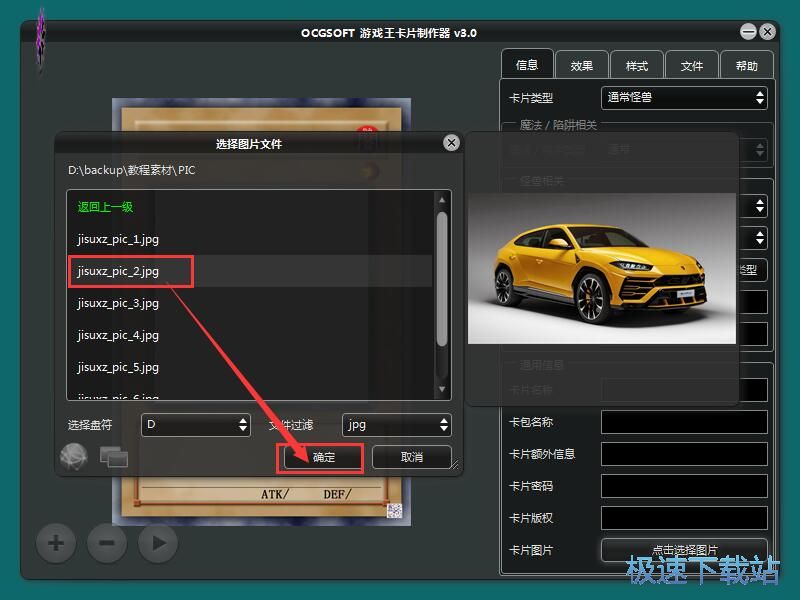Select jisuxz_pic_4.jpg in file list
This screenshot has height=600, width=800.
point(249,335)
